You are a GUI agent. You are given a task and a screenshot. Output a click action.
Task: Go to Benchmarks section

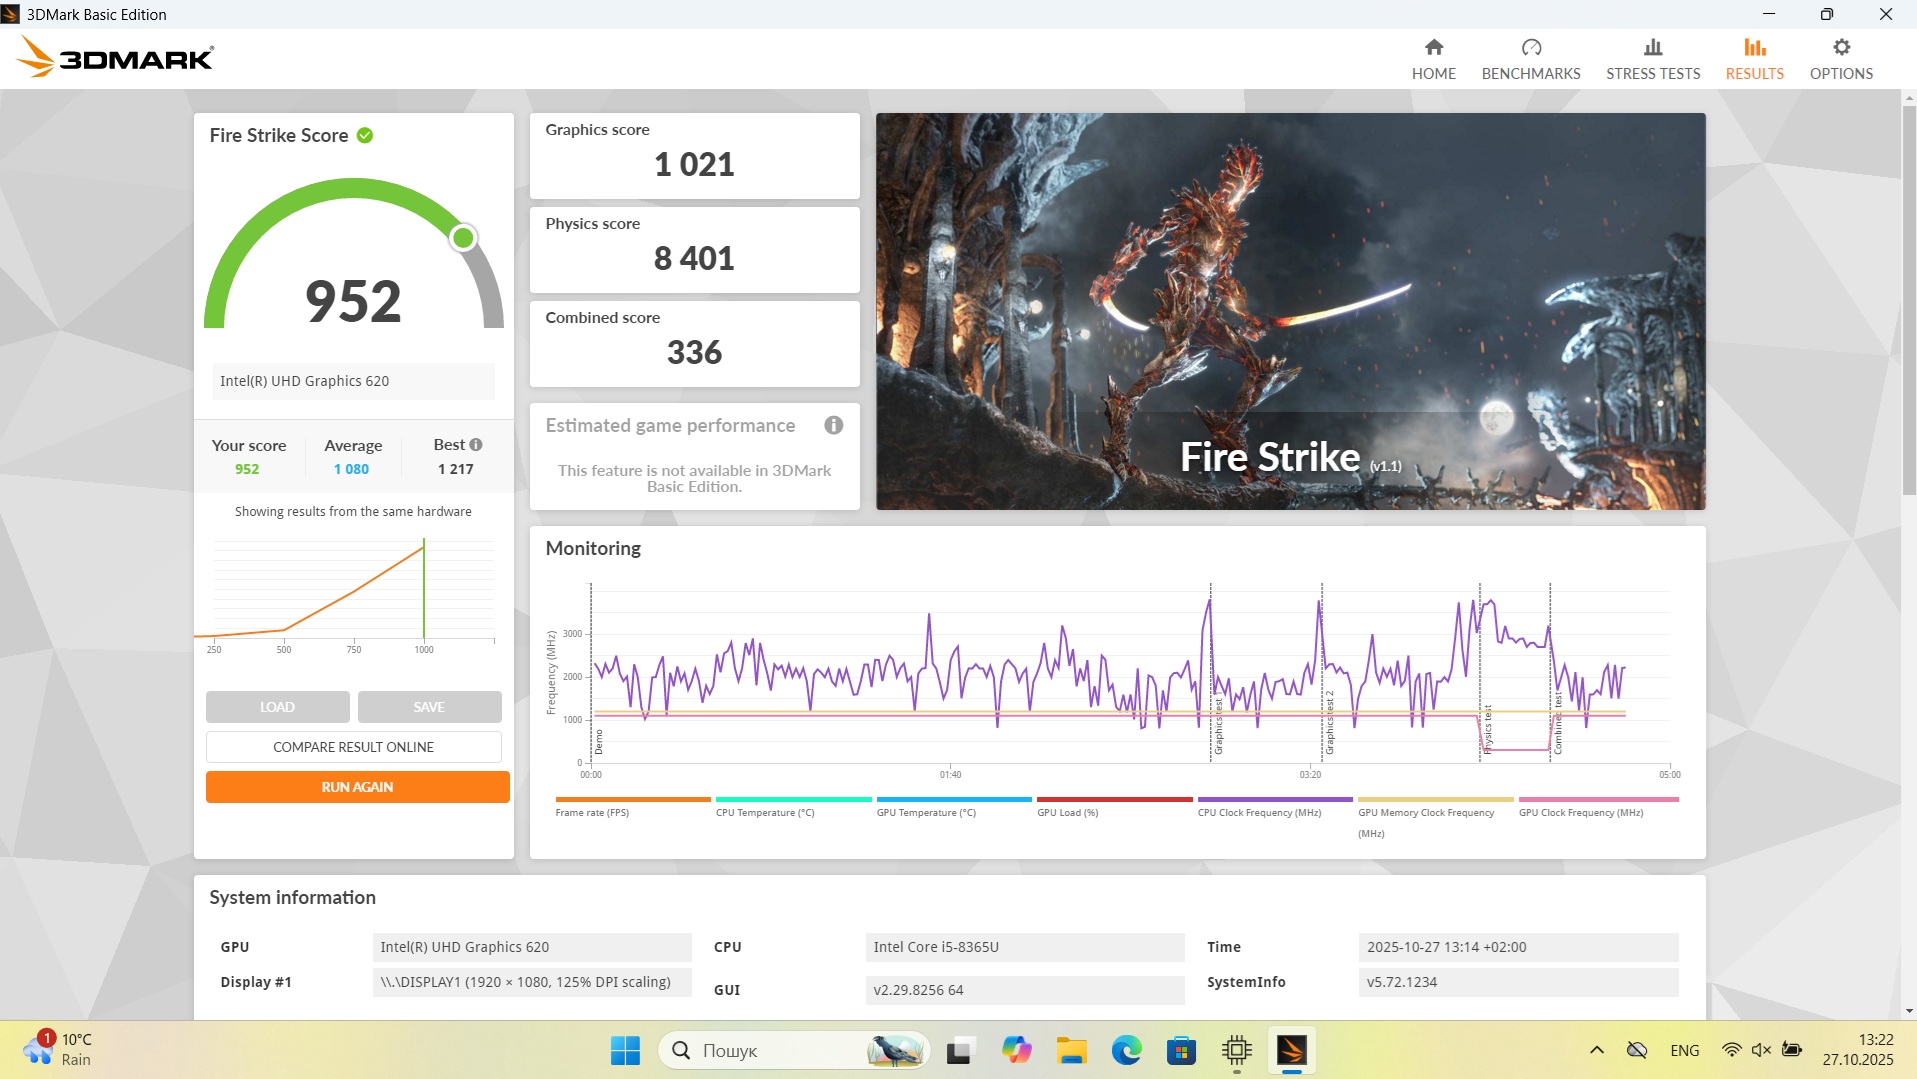1530,60
